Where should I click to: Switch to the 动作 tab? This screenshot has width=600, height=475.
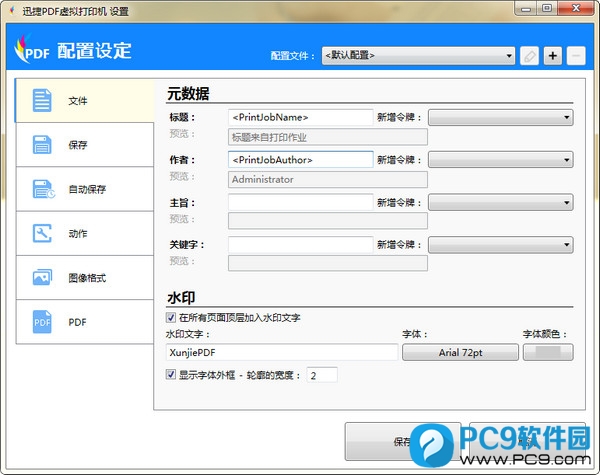pyautogui.click(x=84, y=233)
